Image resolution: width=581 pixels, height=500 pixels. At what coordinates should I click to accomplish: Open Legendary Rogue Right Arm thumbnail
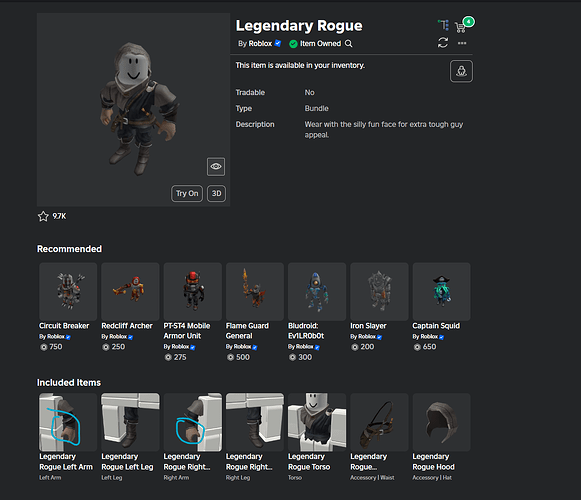point(193,422)
